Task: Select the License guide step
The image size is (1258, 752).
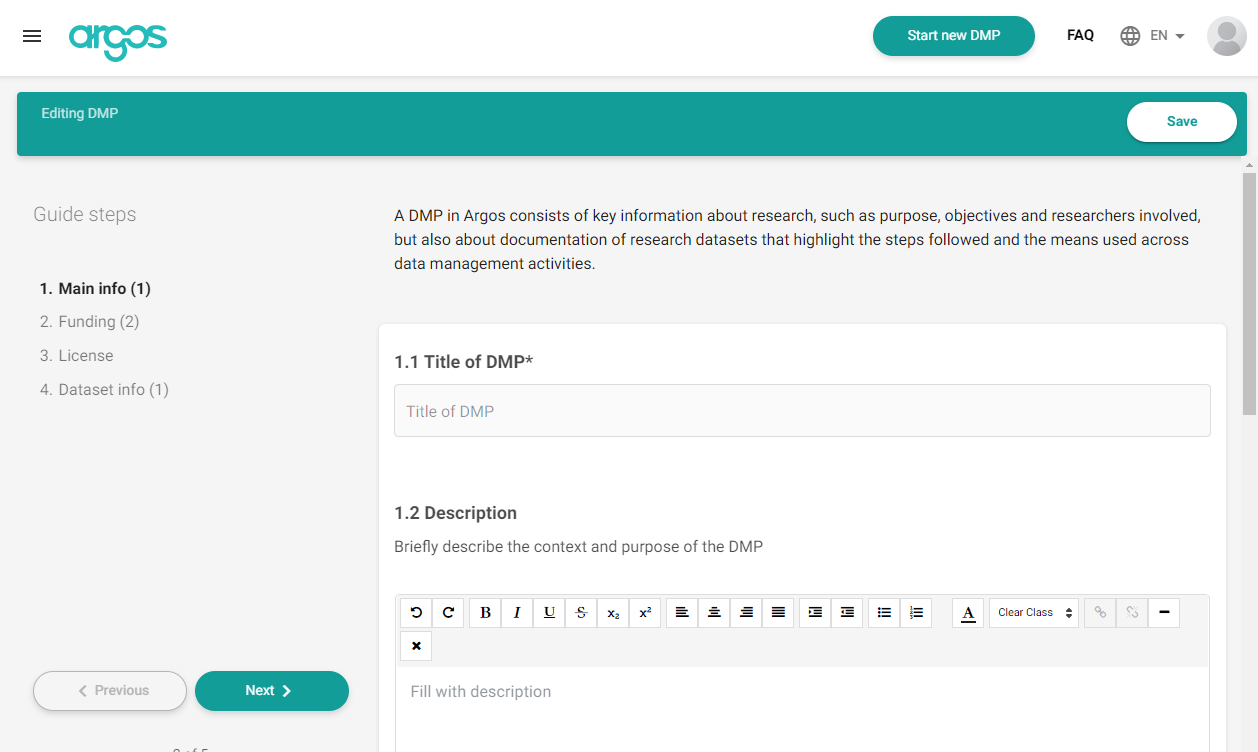Action: (x=85, y=355)
